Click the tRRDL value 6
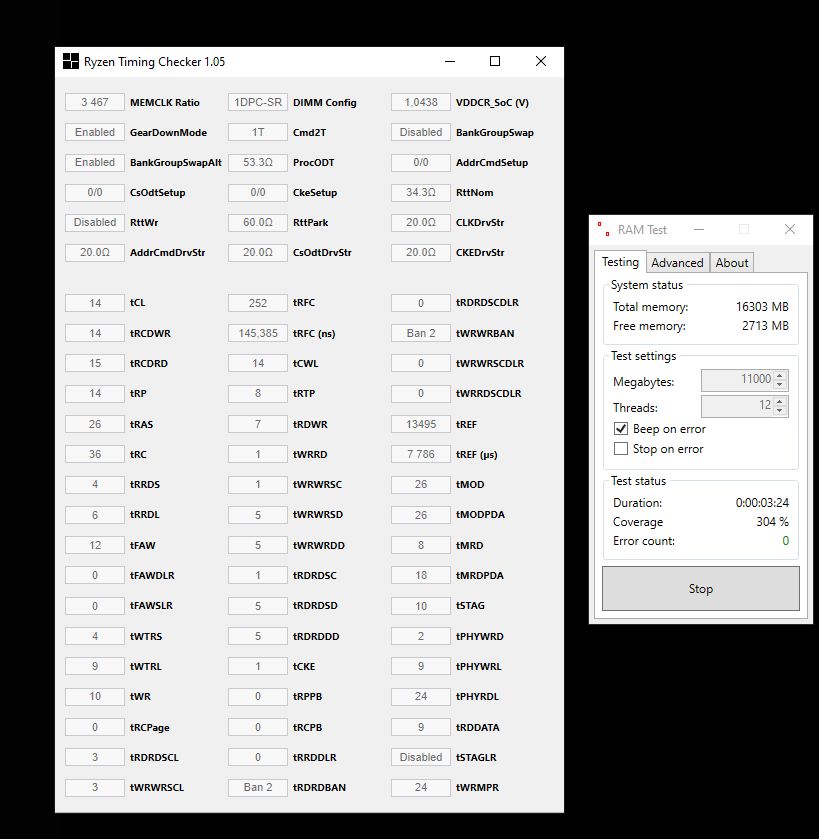819x839 pixels. [x=95, y=515]
